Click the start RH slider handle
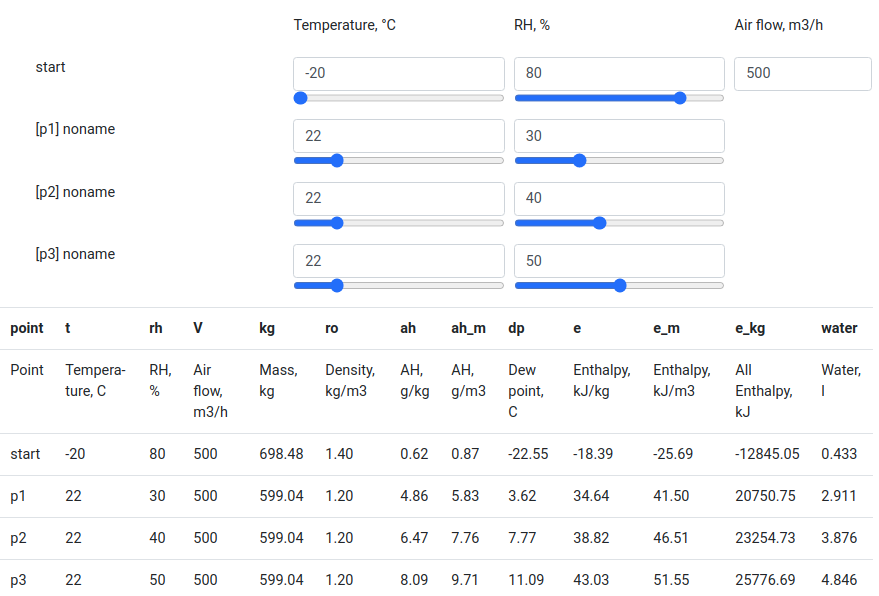This screenshot has width=879, height=596. pos(681,98)
